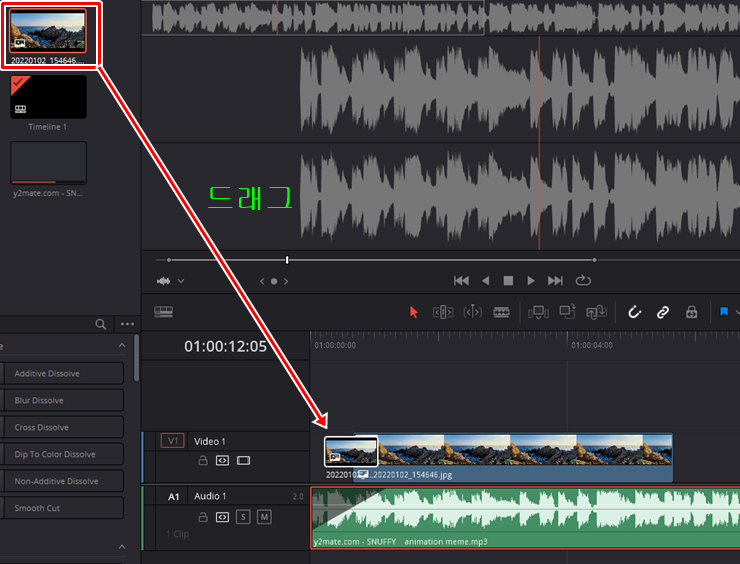
Task: Select the Smooth Cut transition
Action: pos(63,508)
